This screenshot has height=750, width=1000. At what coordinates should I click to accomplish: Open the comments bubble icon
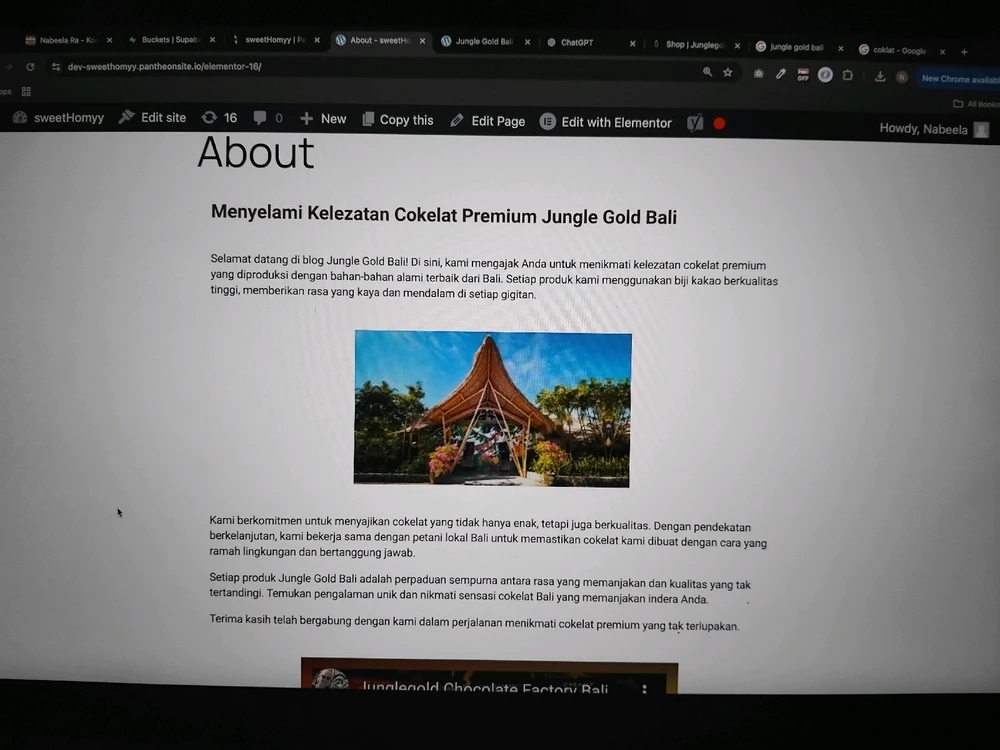pos(260,118)
